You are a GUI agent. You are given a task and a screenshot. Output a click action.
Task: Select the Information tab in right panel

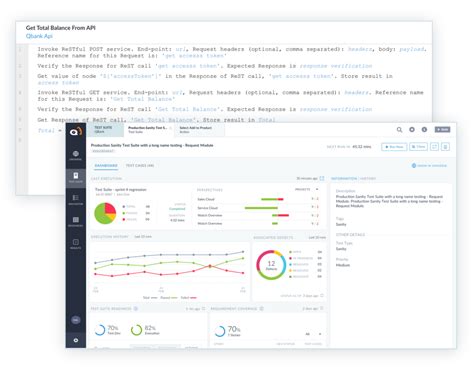(344, 179)
